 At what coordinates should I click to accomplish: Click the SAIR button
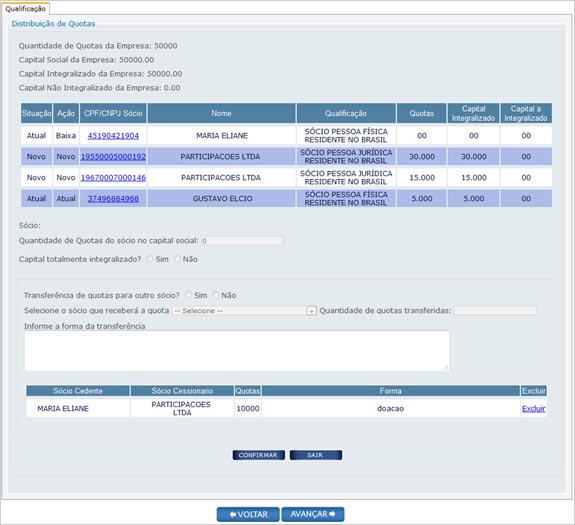[x=316, y=455]
